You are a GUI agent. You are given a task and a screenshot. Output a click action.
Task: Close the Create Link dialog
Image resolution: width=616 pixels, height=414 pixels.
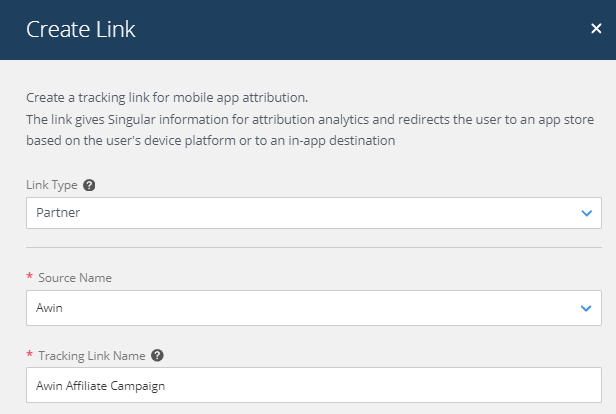point(596,28)
